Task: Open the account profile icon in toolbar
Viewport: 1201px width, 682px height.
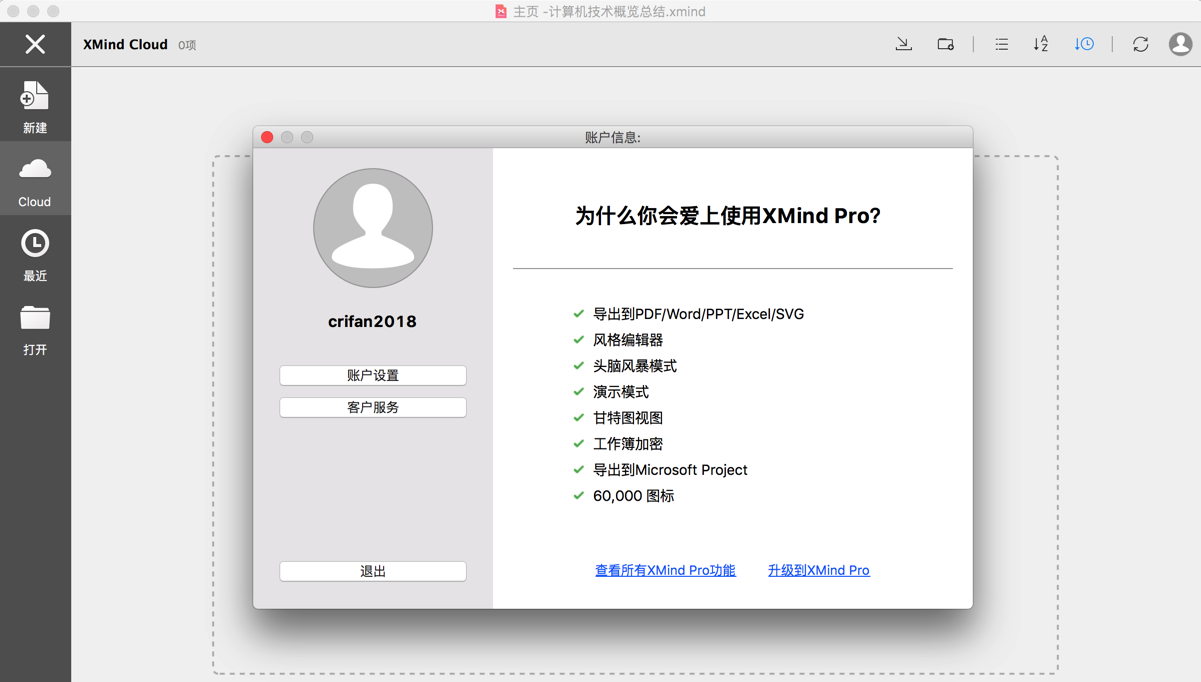Action: [1181, 44]
